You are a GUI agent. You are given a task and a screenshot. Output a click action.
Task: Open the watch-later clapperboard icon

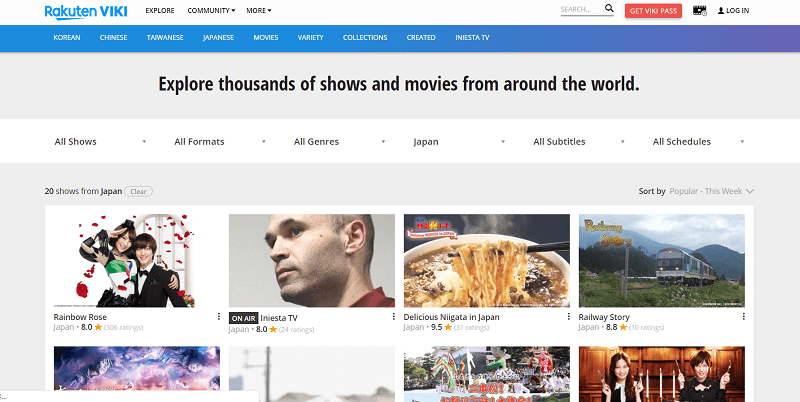click(x=699, y=10)
